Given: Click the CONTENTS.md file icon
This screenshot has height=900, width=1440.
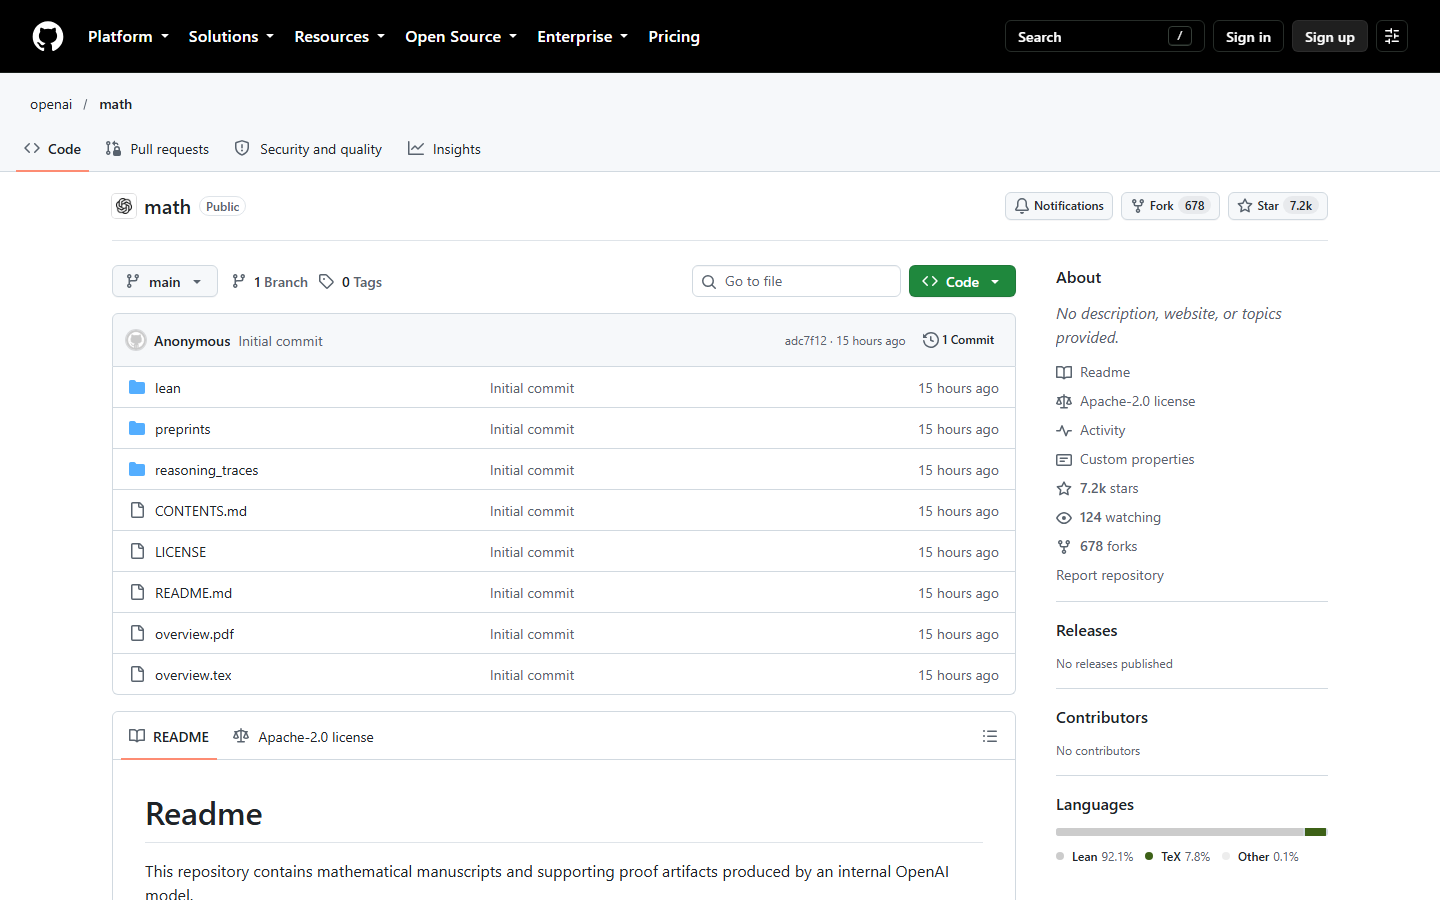Looking at the screenshot, I should tap(137, 510).
